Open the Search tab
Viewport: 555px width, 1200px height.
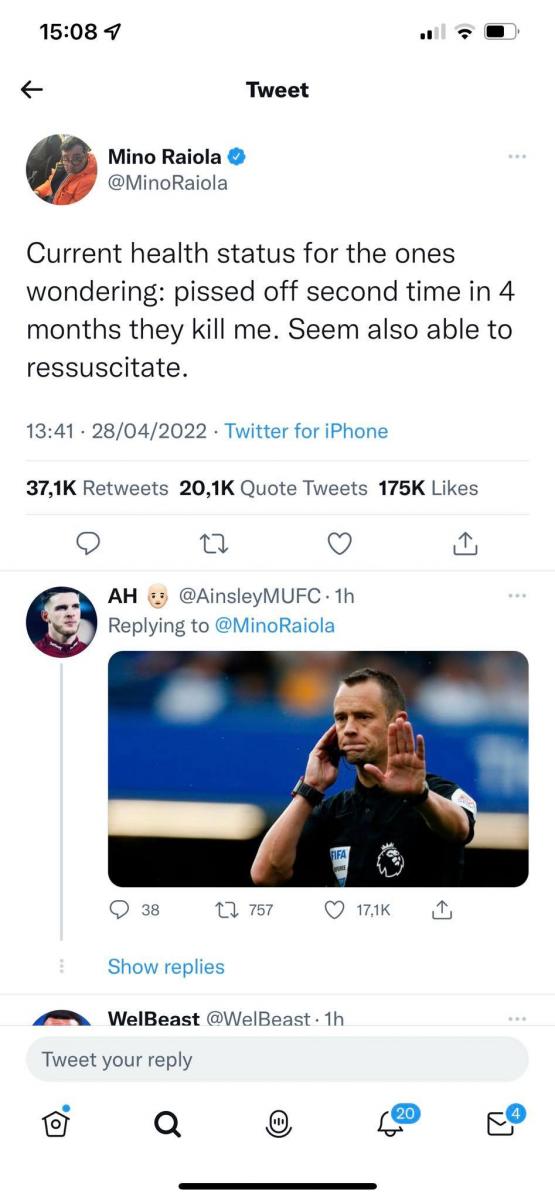coord(168,1124)
